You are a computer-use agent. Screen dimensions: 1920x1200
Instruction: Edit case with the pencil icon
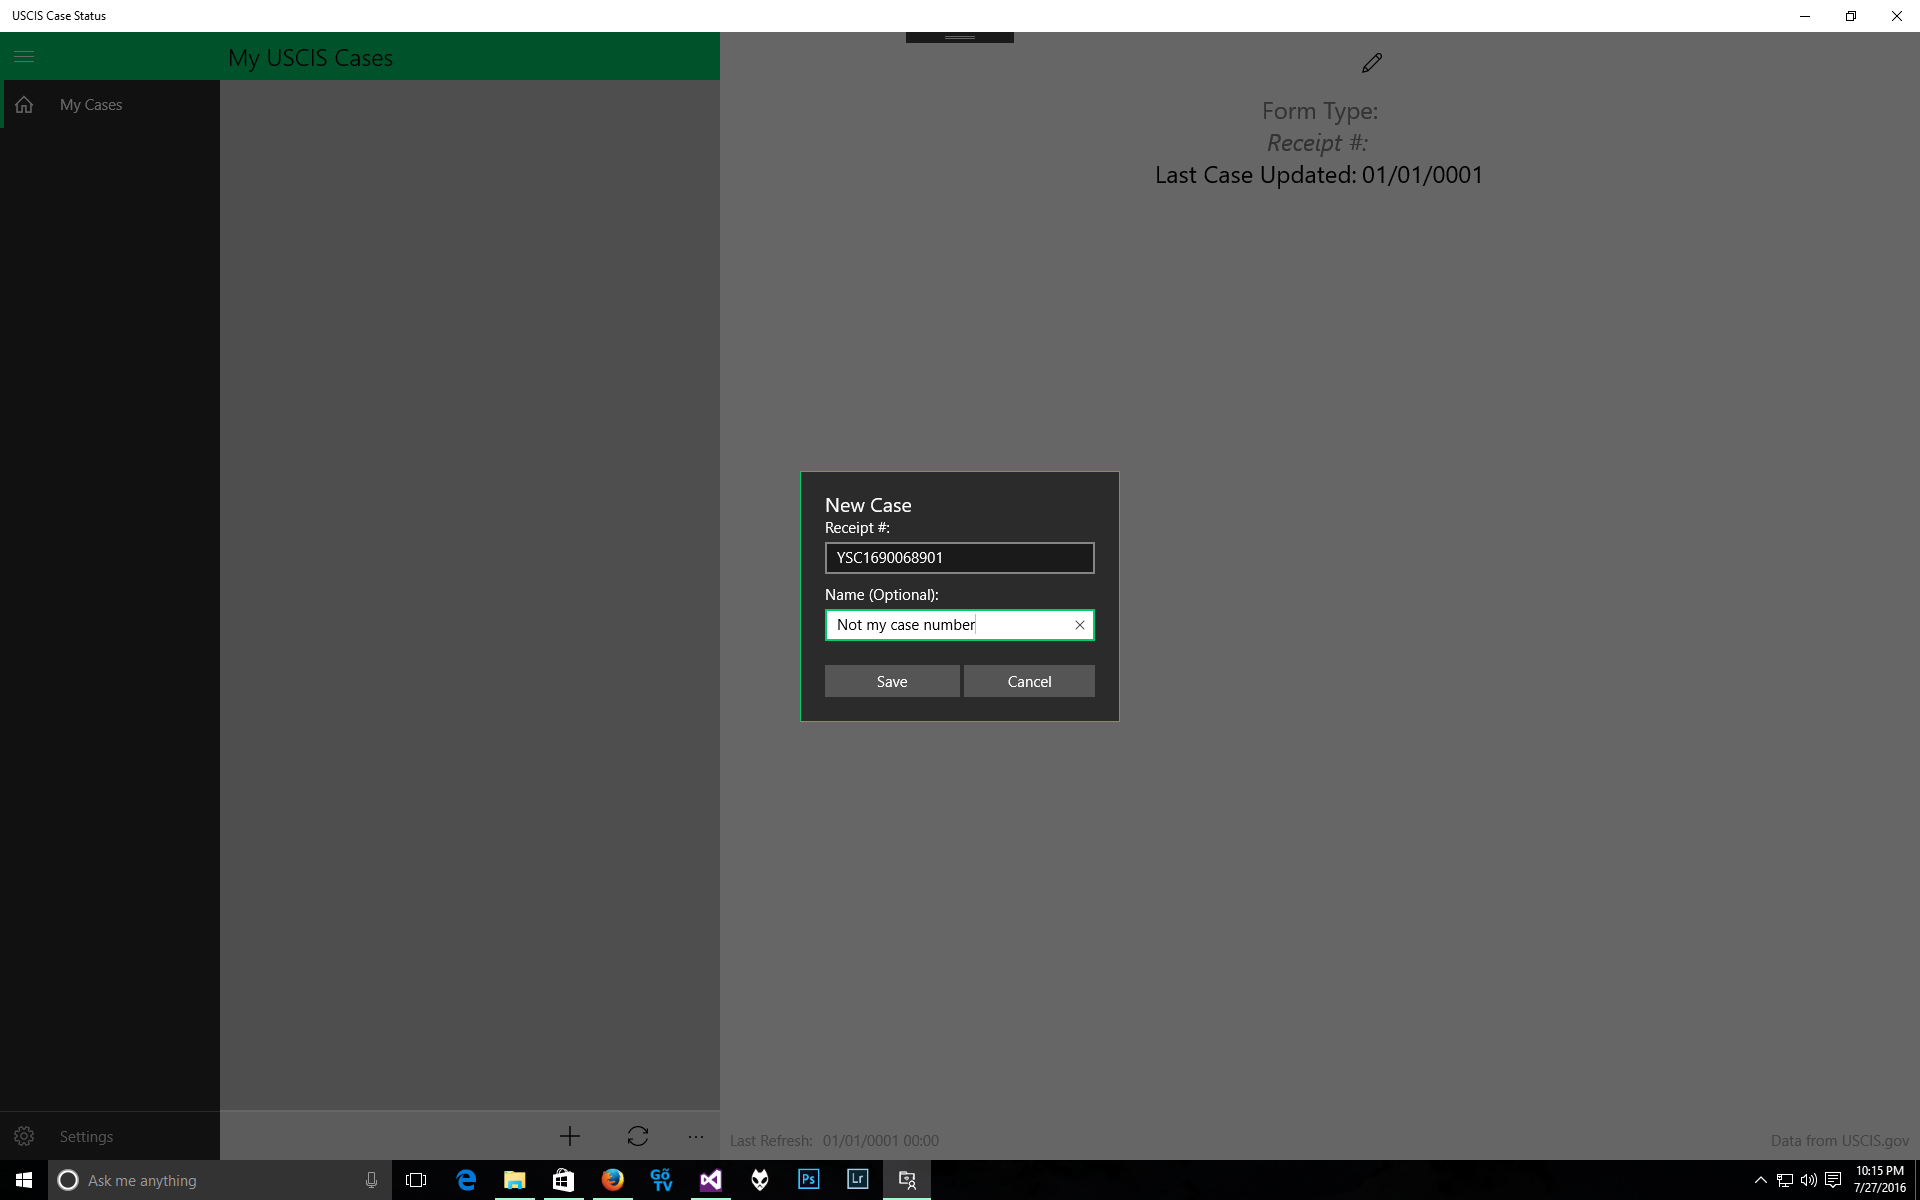coord(1372,63)
